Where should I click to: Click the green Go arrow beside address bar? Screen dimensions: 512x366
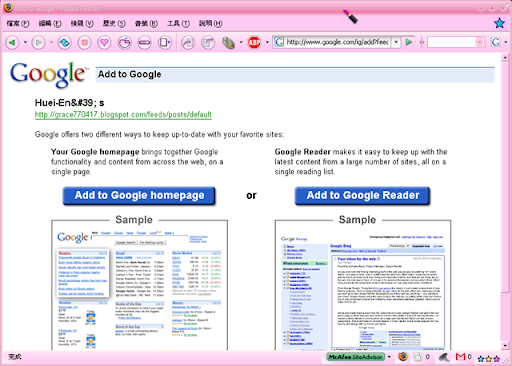pyautogui.click(x=409, y=42)
